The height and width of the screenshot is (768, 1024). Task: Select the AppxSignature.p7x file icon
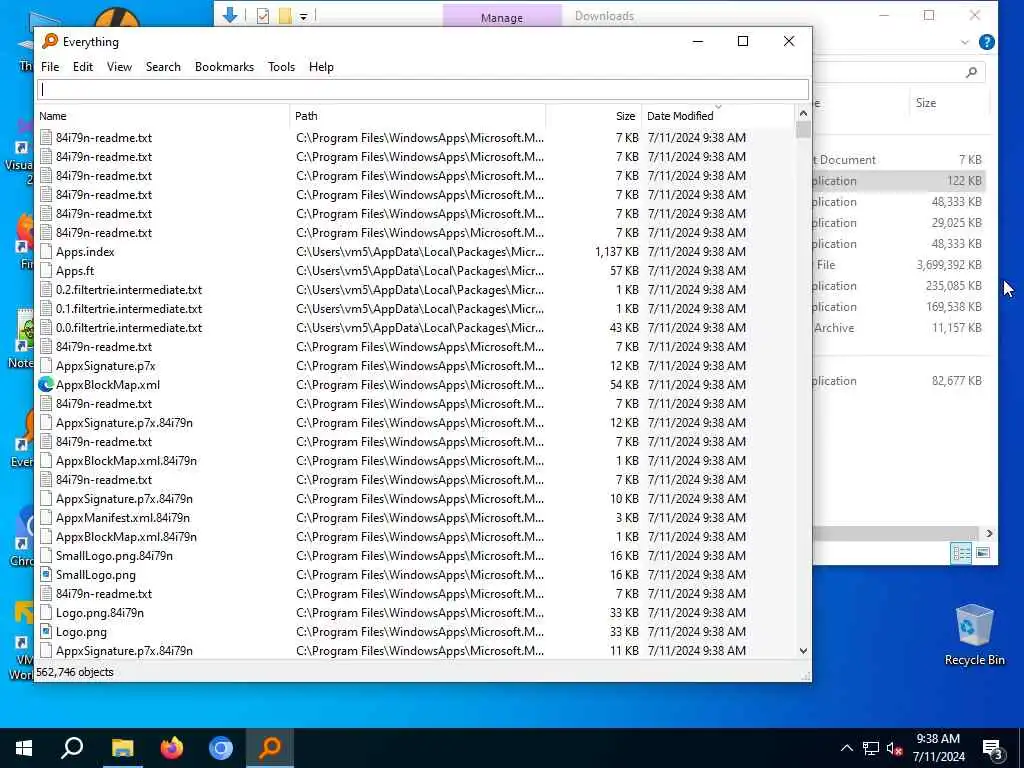(46, 366)
